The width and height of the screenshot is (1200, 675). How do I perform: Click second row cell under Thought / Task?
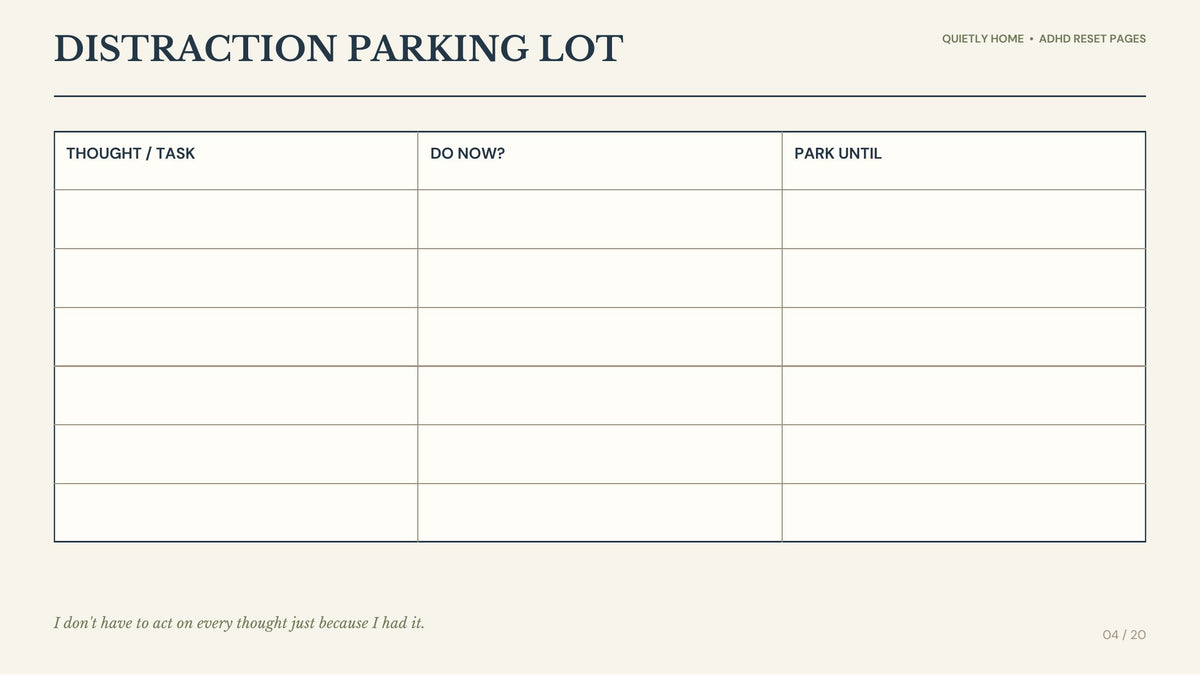[x=236, y=278]
